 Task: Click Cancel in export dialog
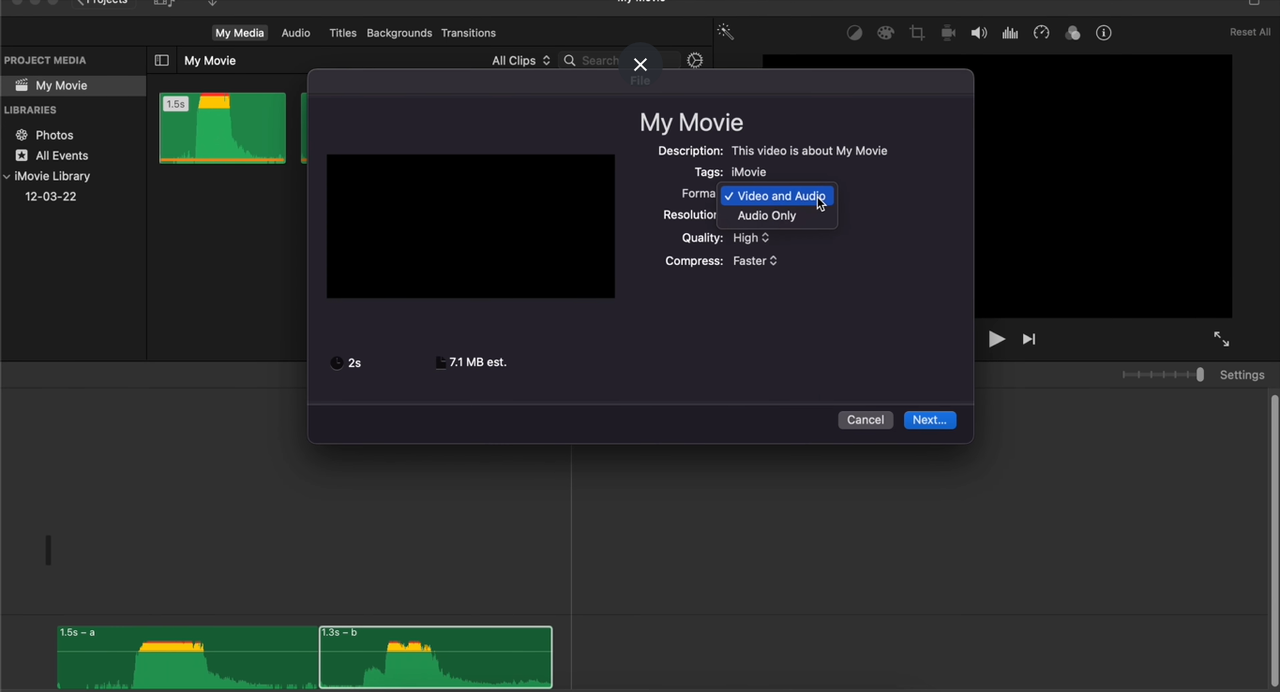pyautogui.click(x=865, y=420)
